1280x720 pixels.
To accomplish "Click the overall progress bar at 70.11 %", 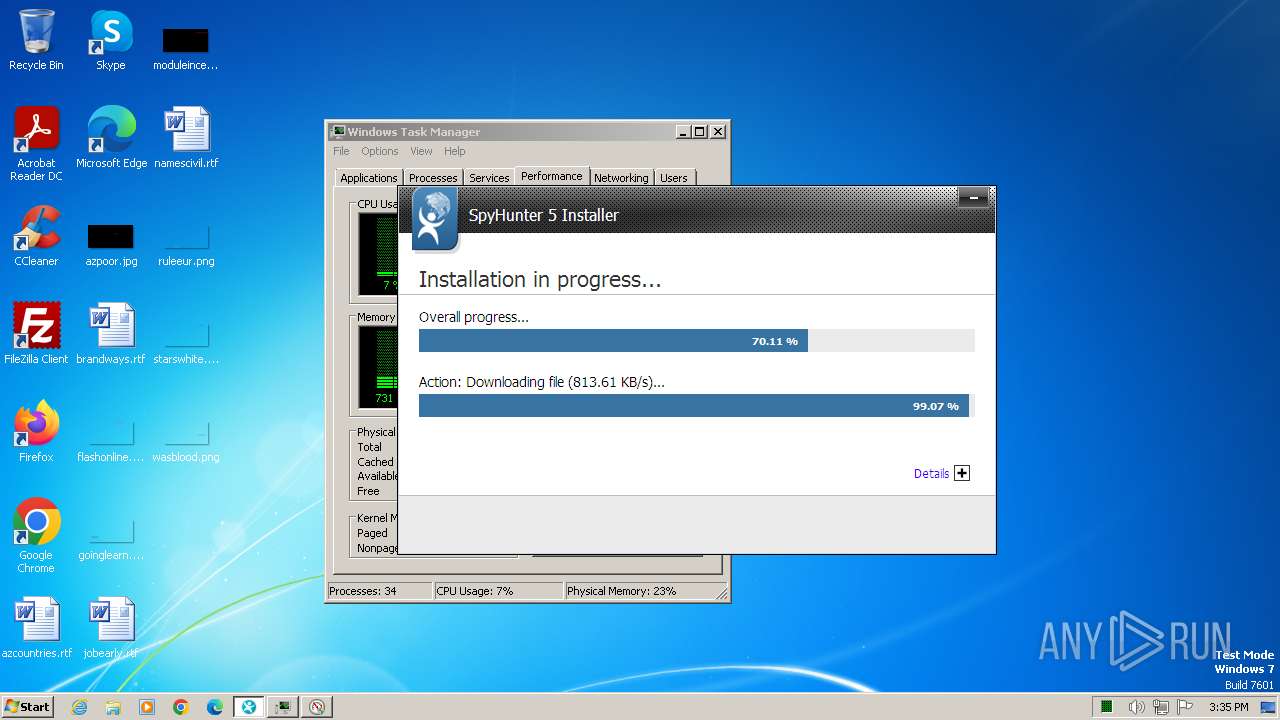I will pyautogui.click(x=696, y=341).
